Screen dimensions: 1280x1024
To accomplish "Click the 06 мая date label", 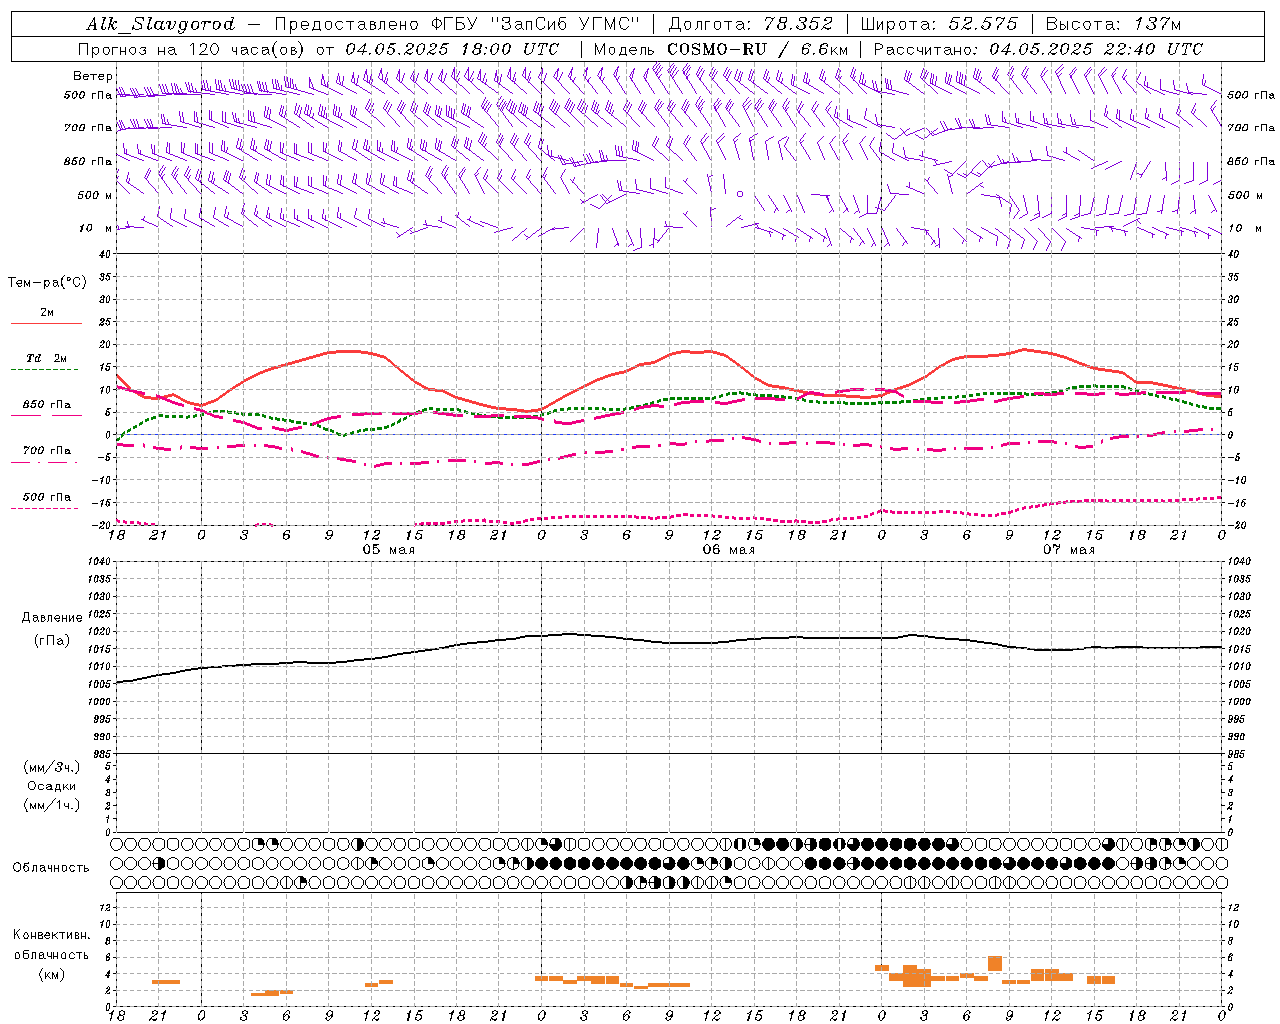I will pyautogui.click(x=728, y=550).
